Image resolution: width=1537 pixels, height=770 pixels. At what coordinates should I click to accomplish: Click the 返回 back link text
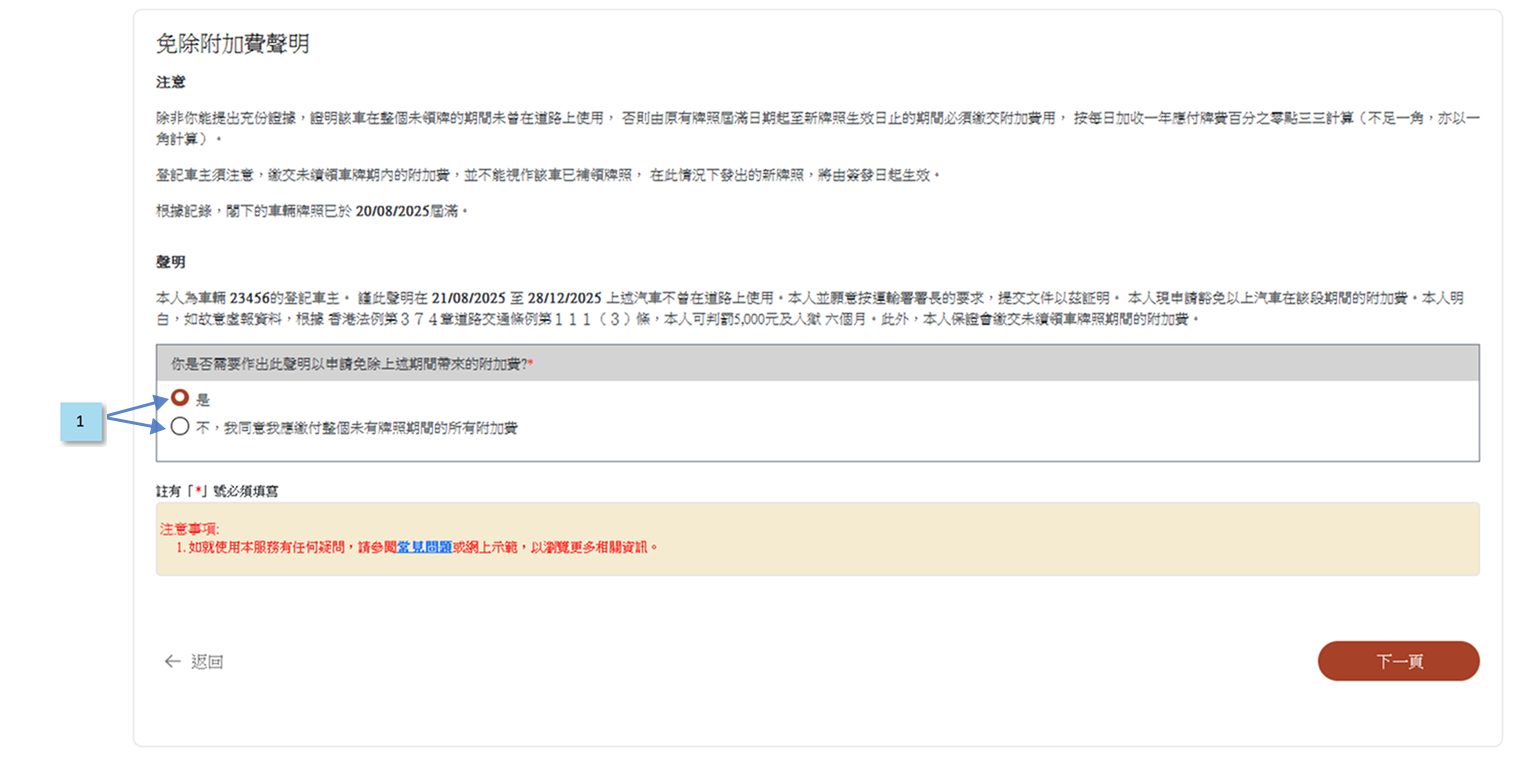207,662
